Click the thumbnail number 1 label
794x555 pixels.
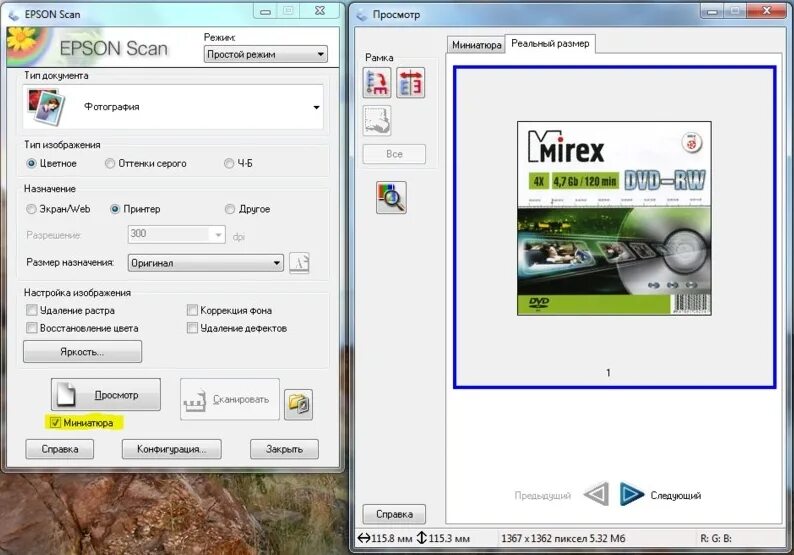608,373
